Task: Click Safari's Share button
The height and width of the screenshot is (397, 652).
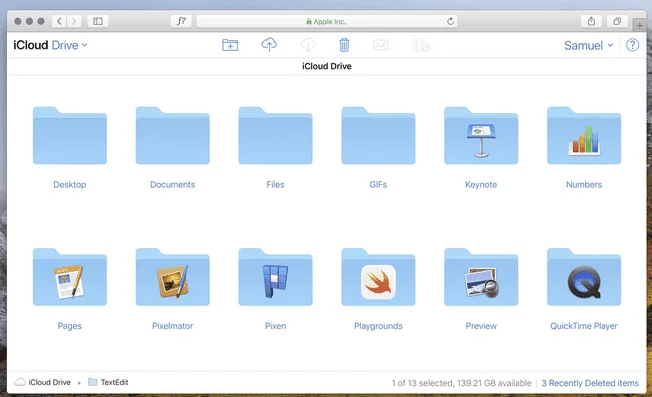Action: tap(591, 21)
